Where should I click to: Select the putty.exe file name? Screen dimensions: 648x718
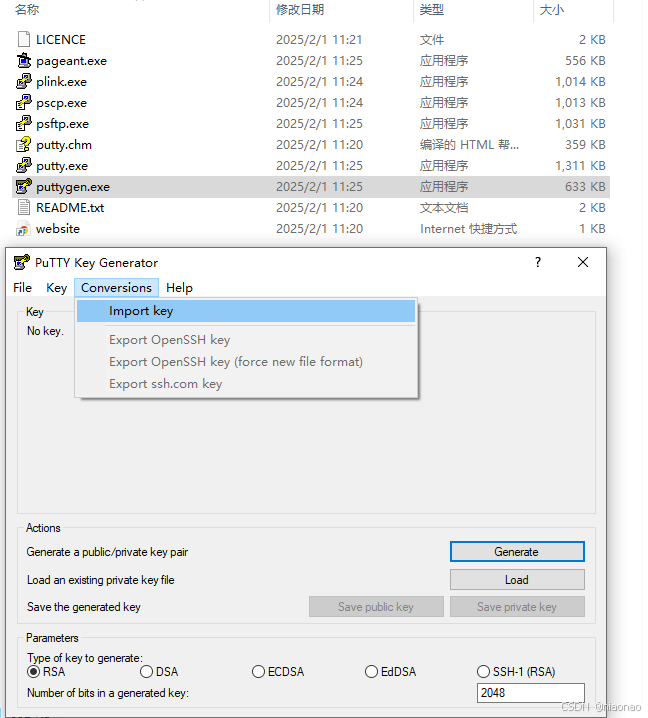click(x=62, y=166)
